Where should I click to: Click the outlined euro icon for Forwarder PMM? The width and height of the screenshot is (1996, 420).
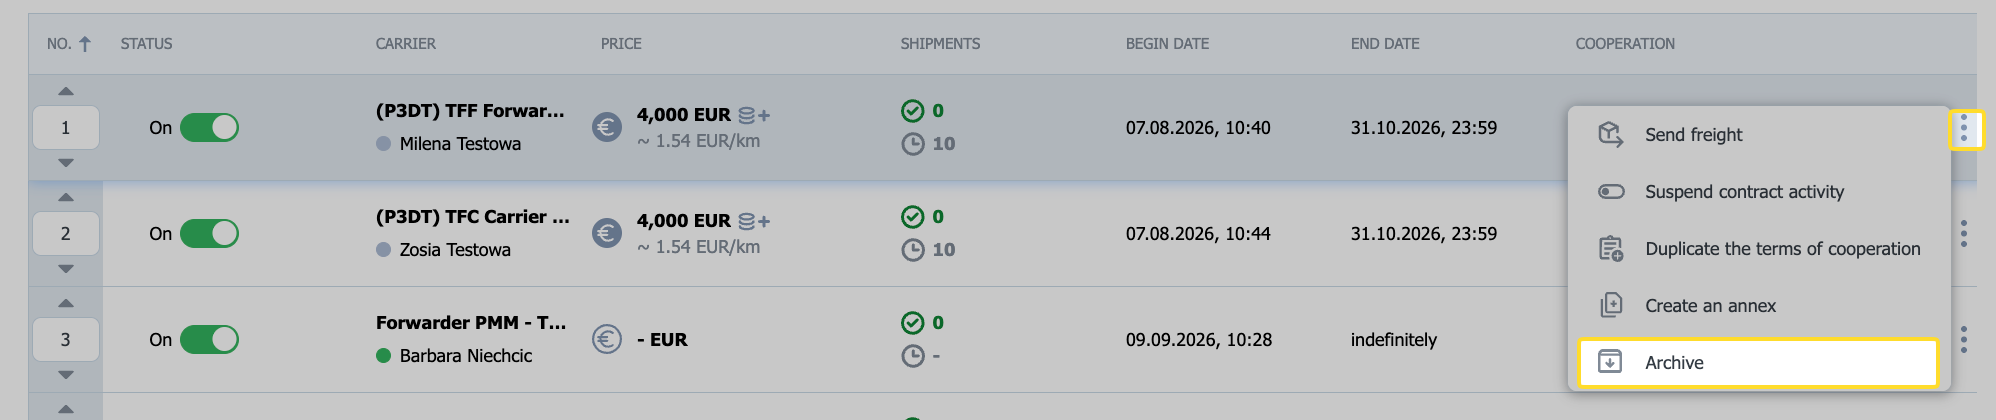607,339
